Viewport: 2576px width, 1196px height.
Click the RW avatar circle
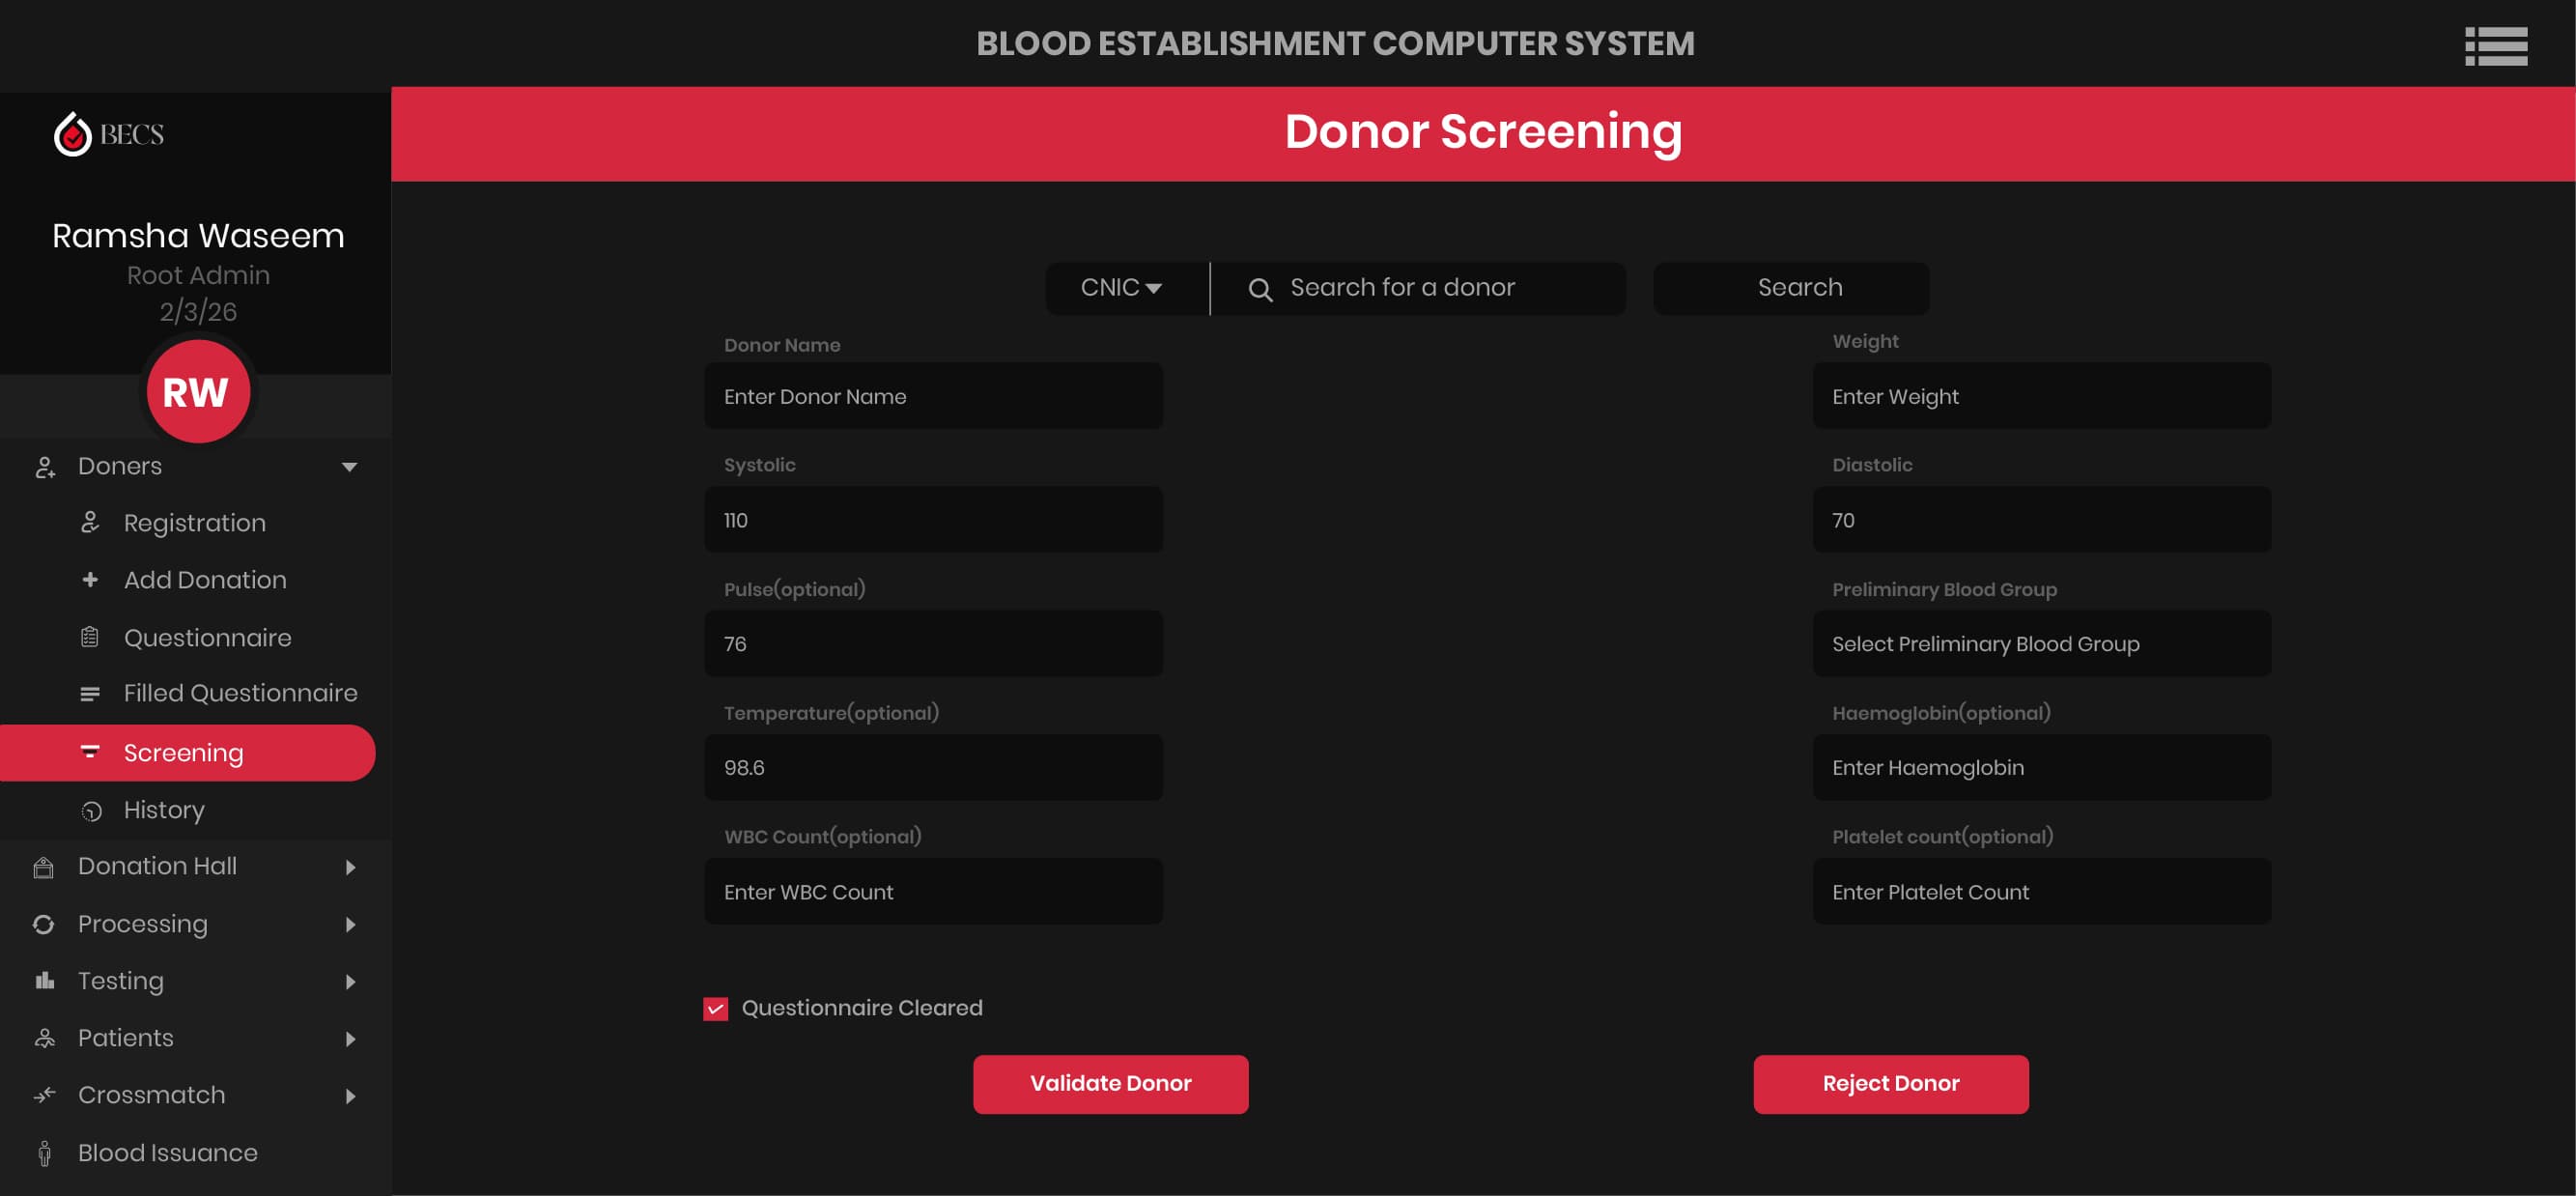[x=197, y=392]
